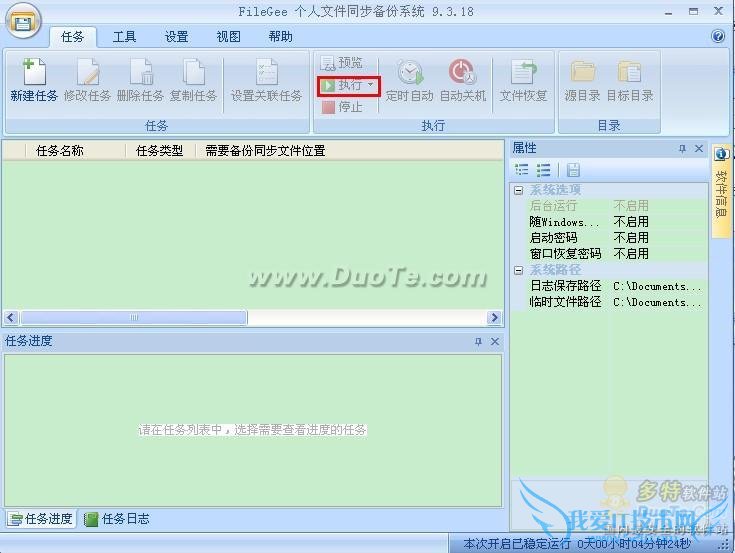Switch to the 工具 ribbon tab

(124, 37)
